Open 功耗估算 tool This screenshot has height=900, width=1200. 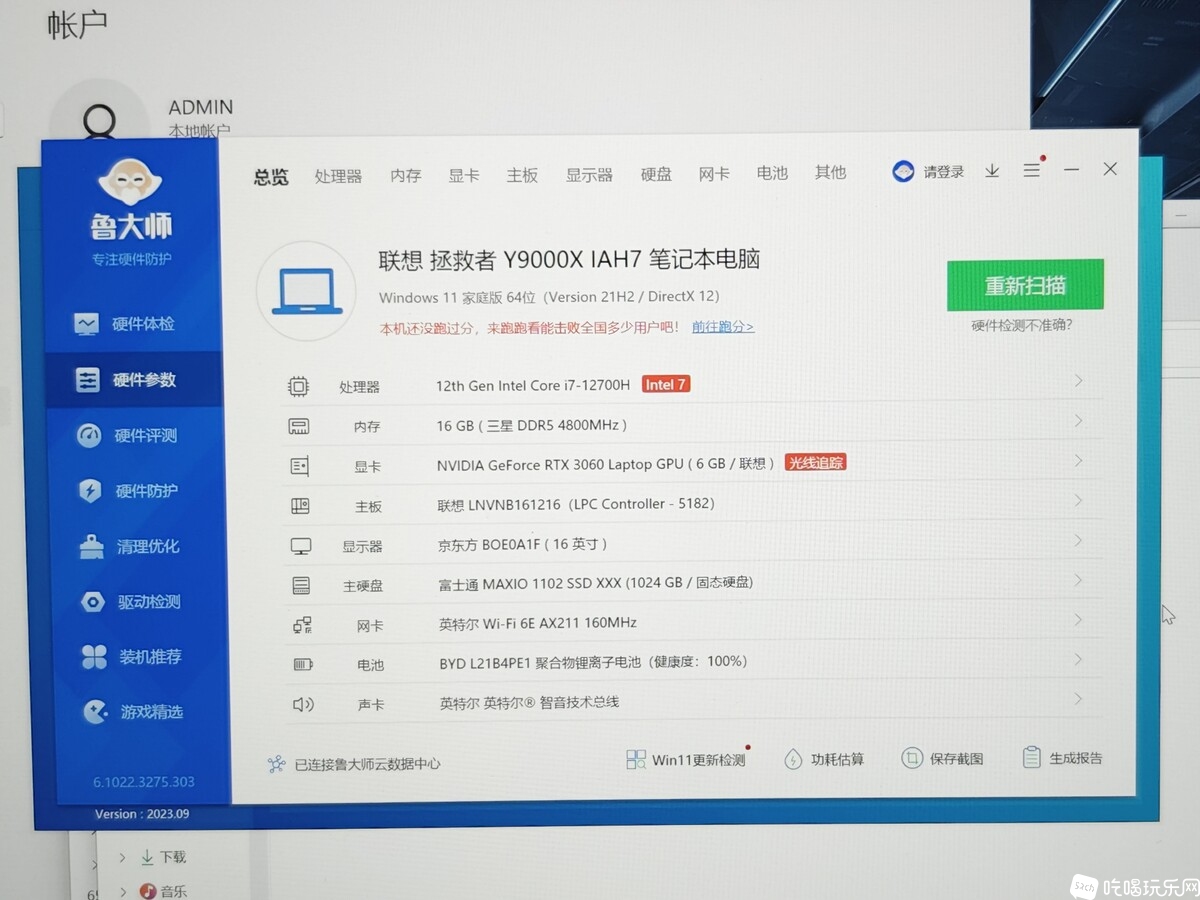(824, 759)
